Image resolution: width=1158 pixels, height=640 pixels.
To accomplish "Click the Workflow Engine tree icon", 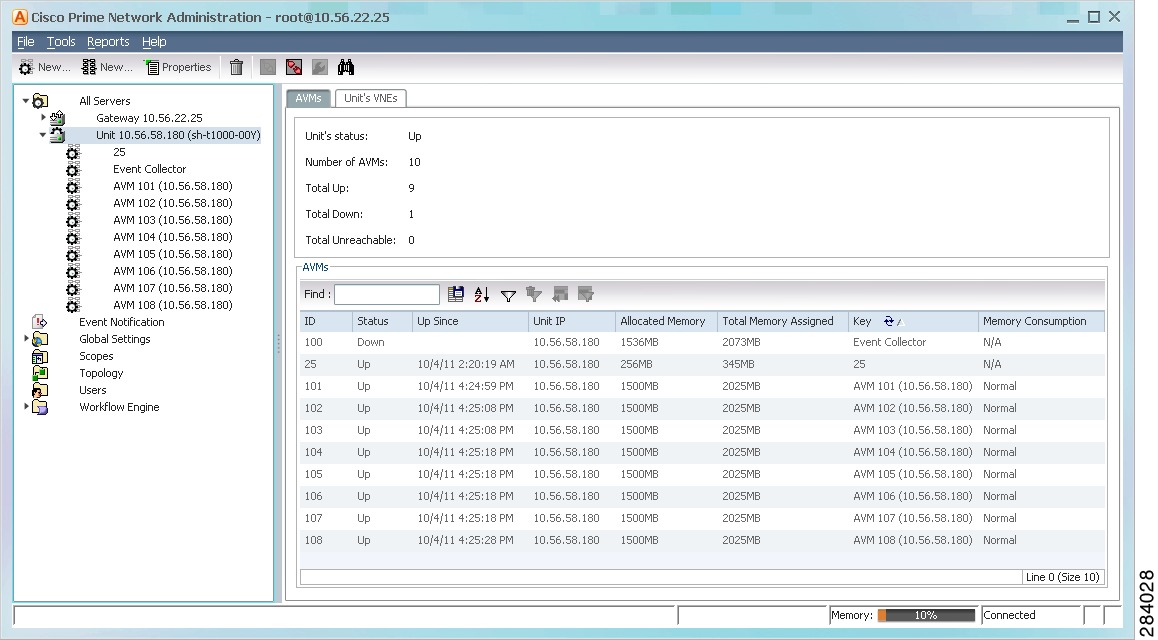I will tap(41, 407).
